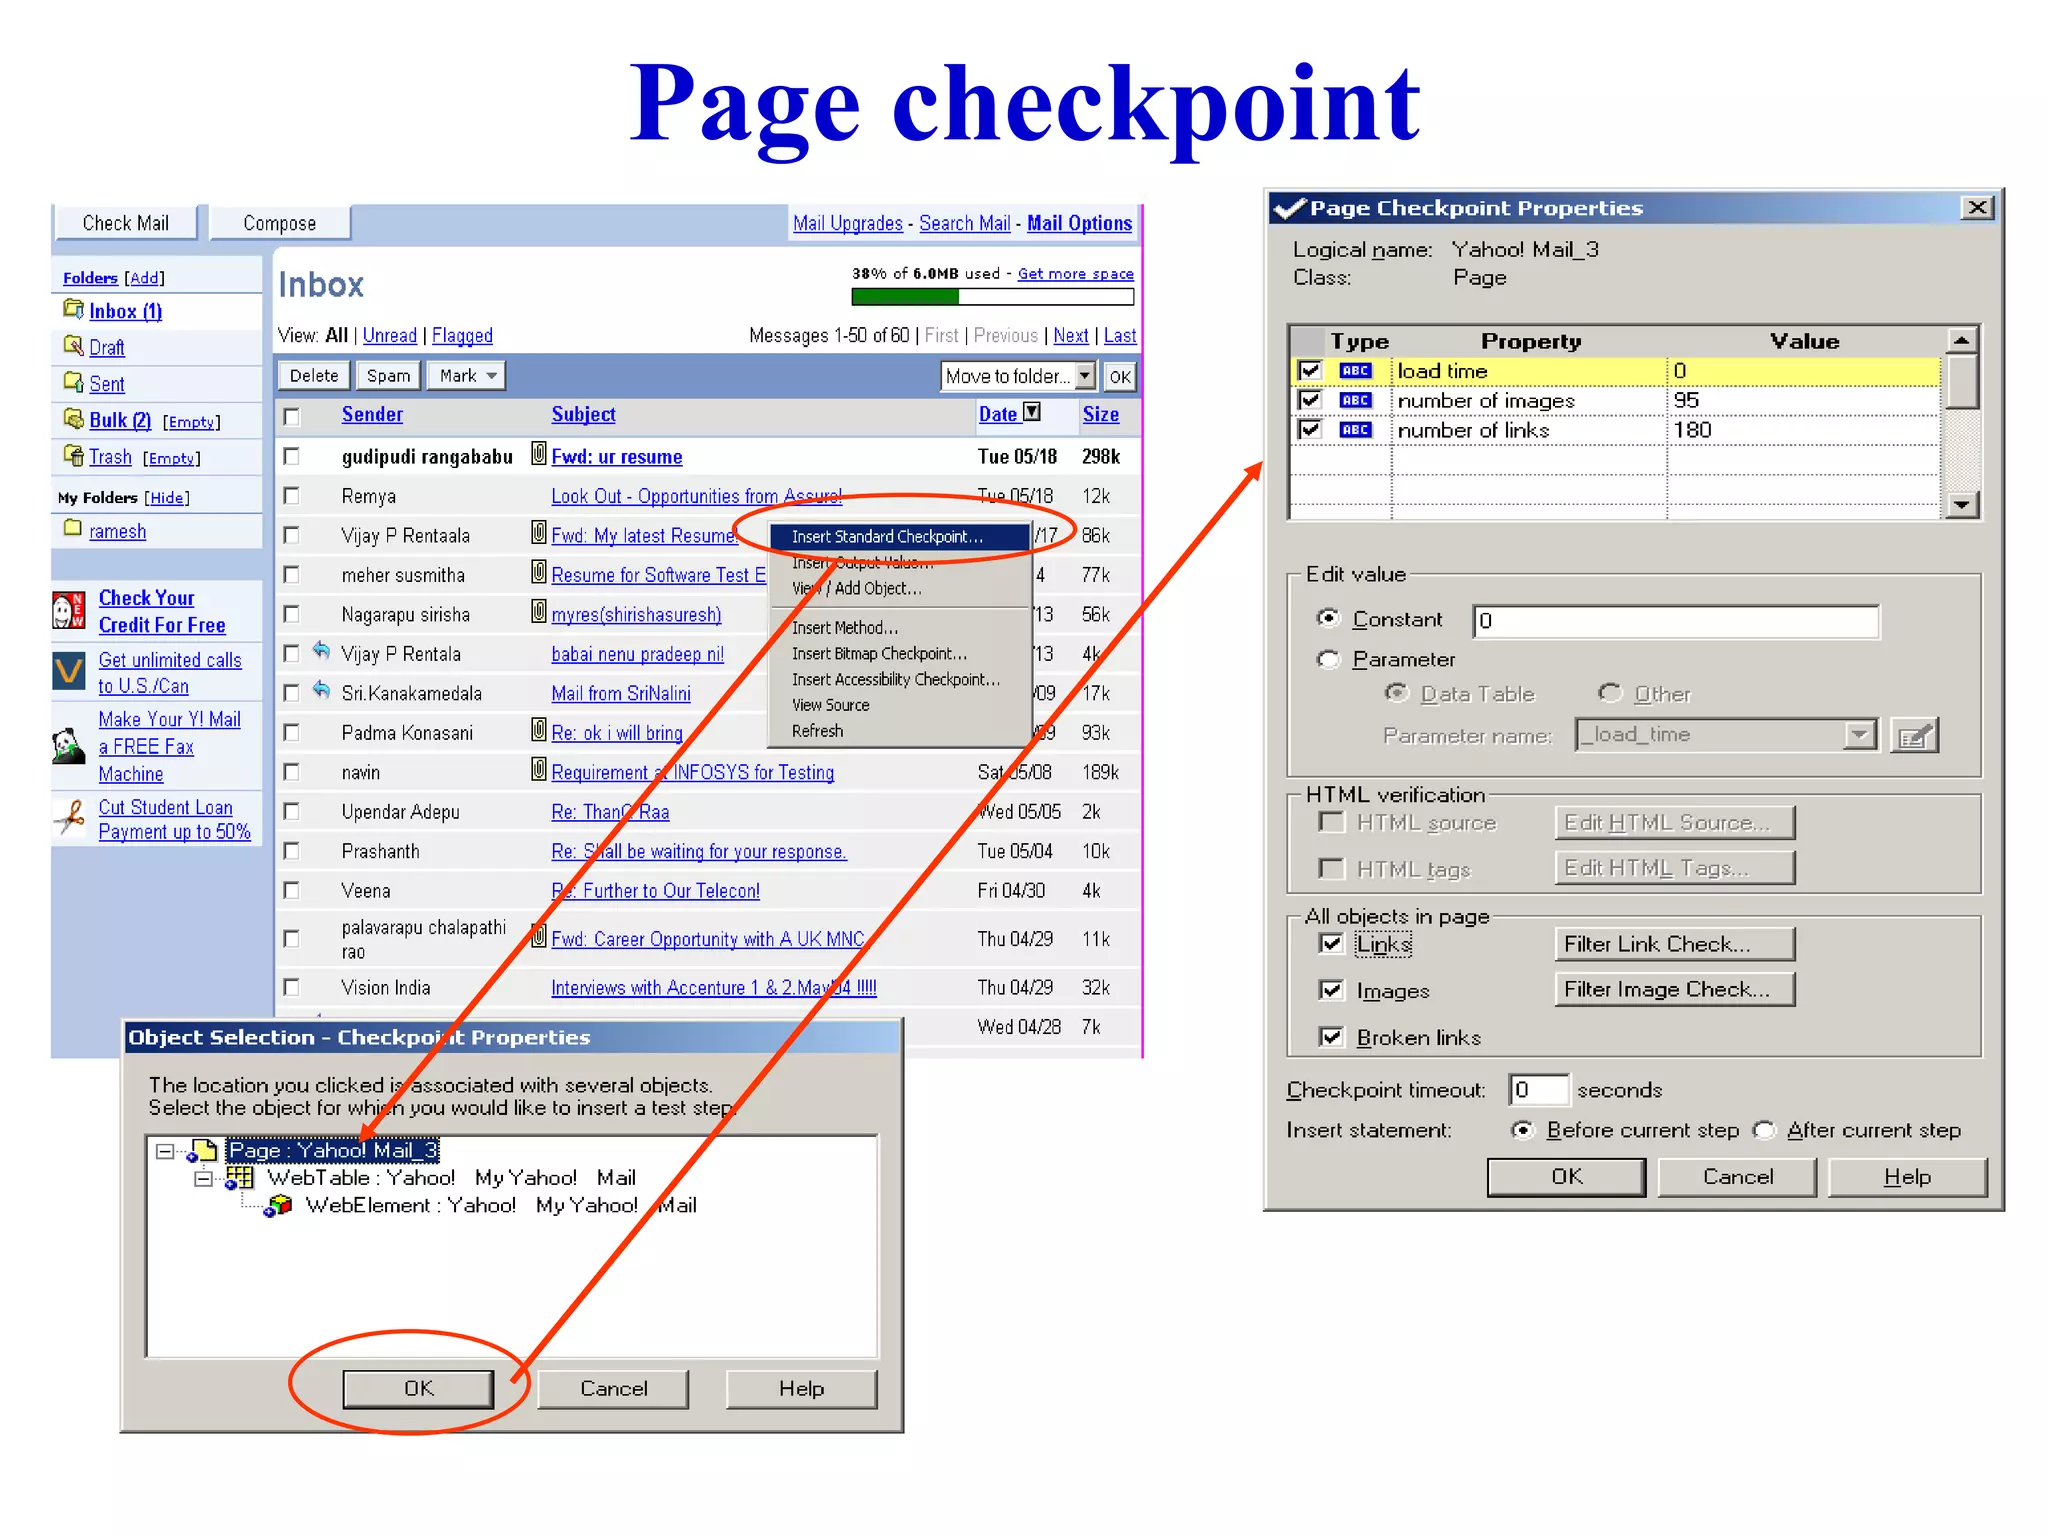Click the WebTable icon in object tree
The image size is (2048, 1536).
[240, 1178]
